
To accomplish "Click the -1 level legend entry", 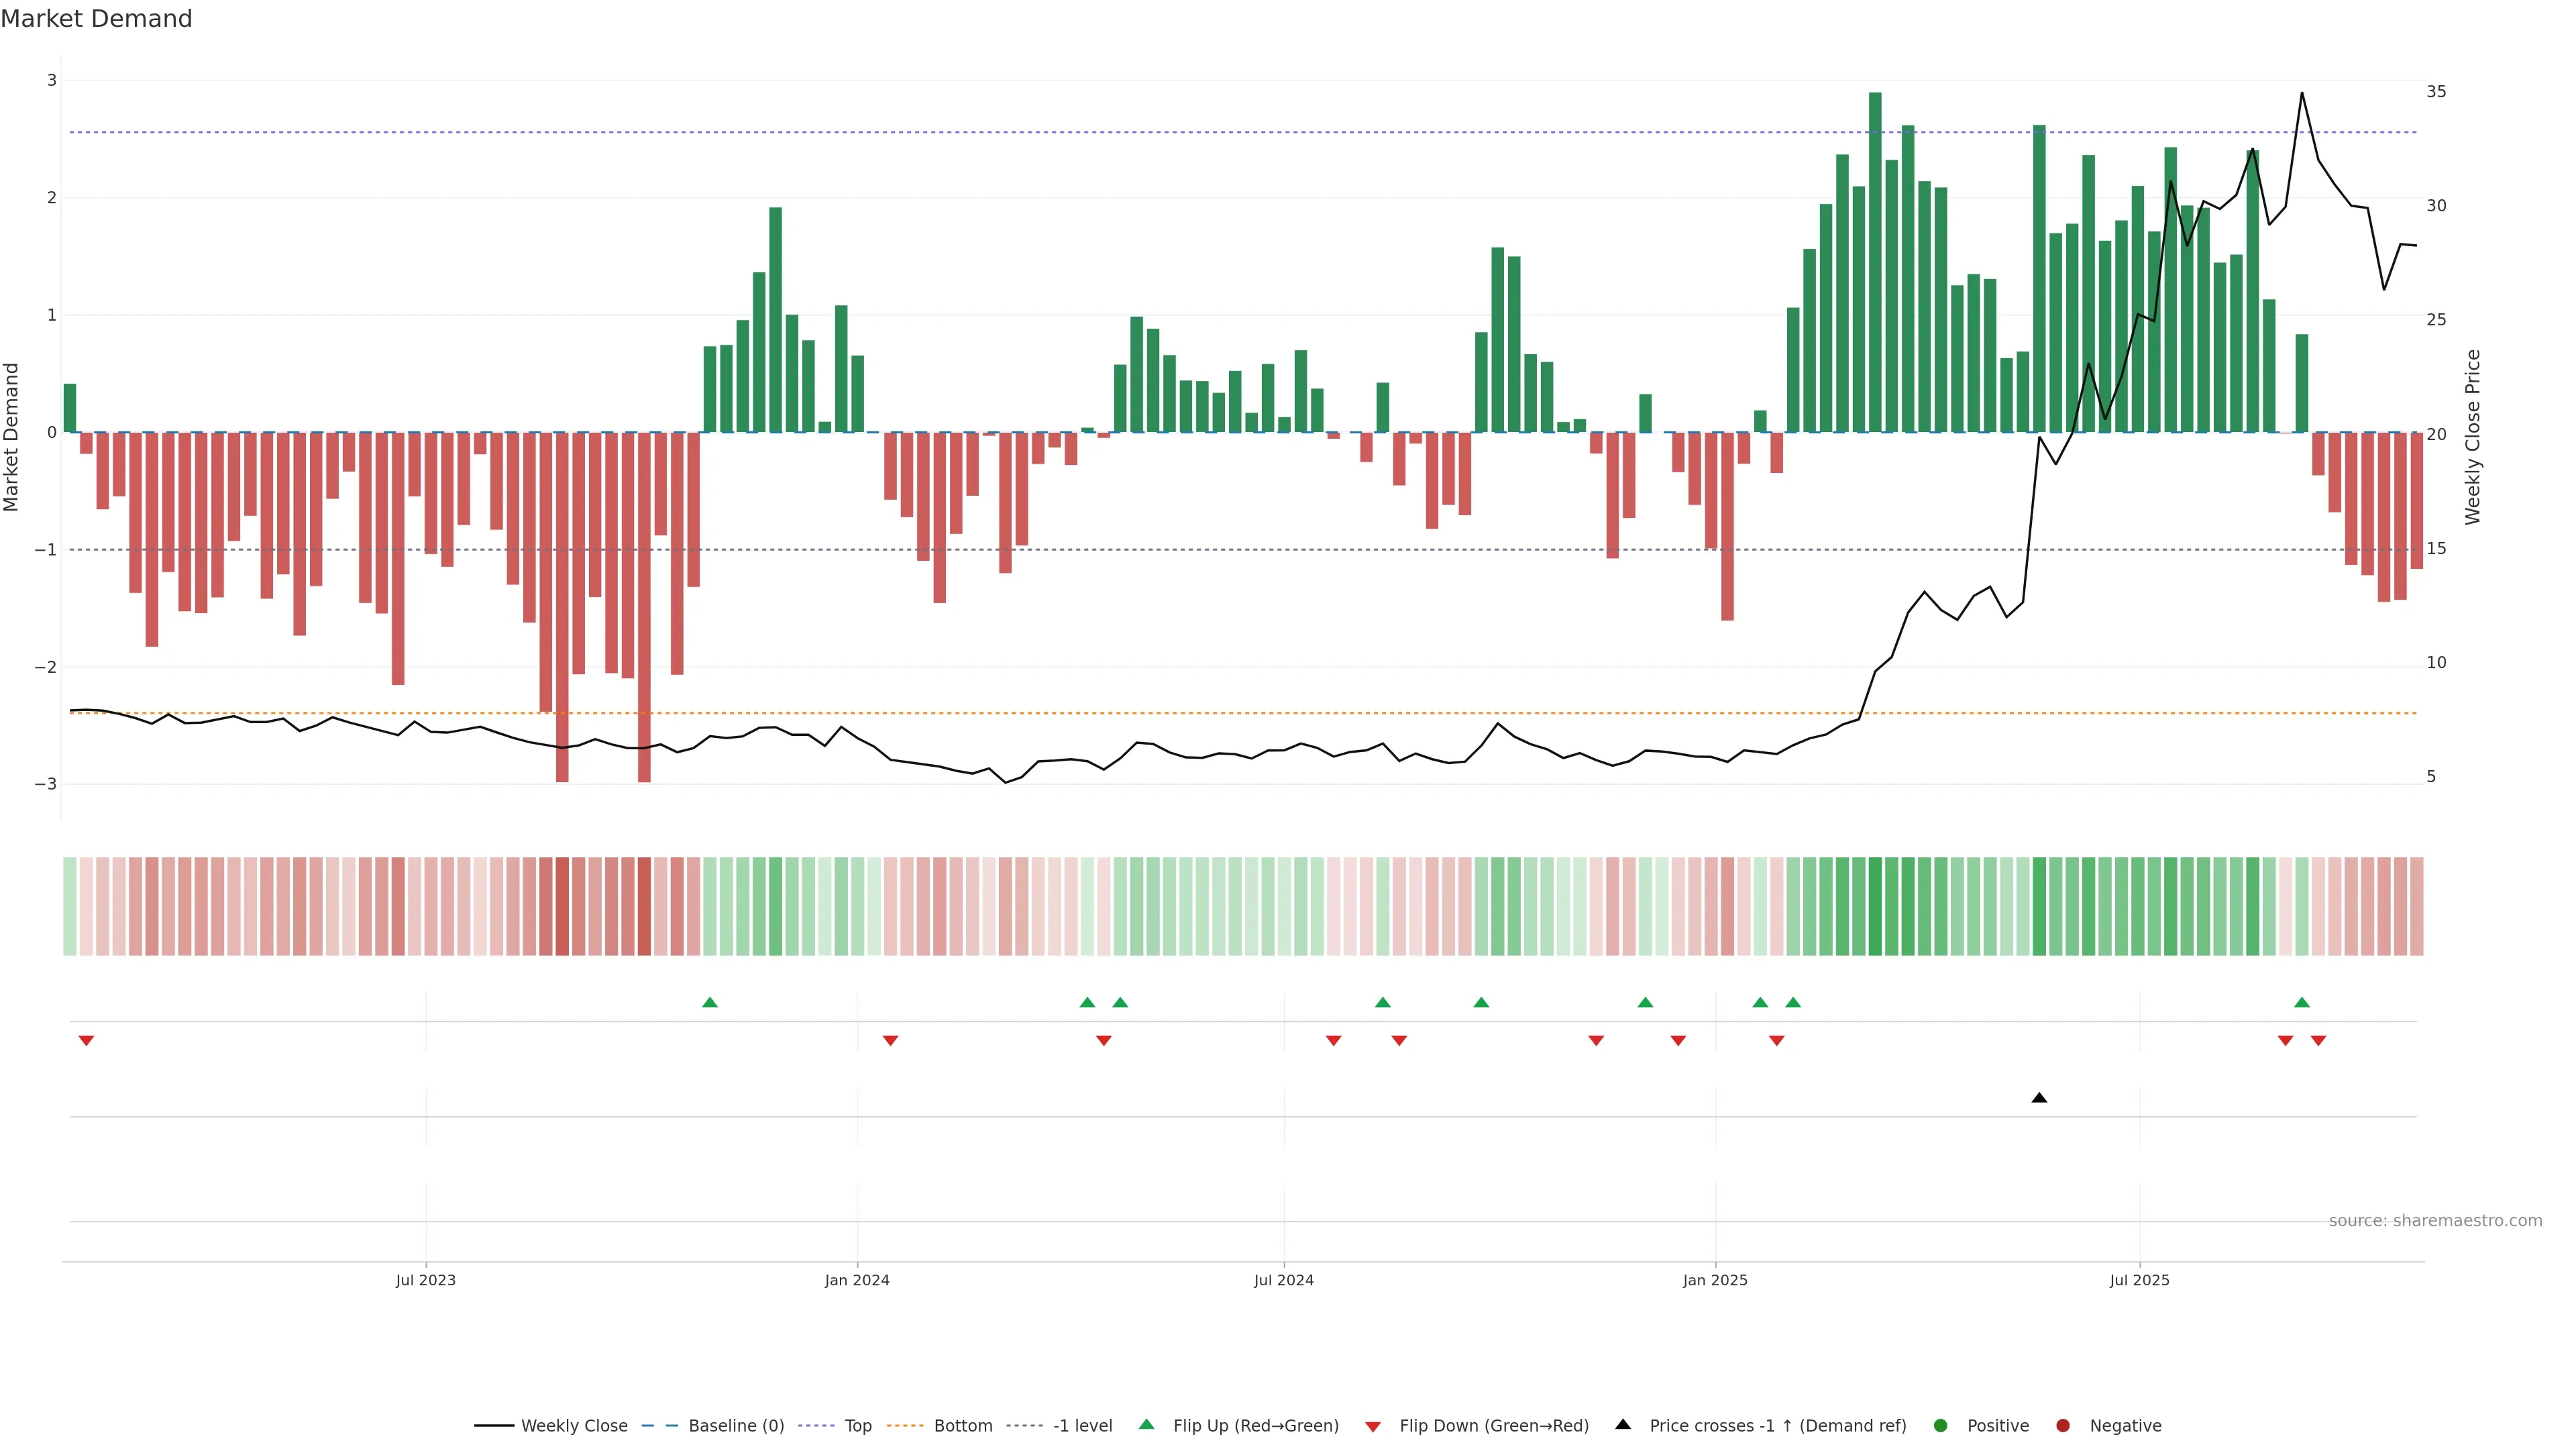I will coord(1082,1426).
